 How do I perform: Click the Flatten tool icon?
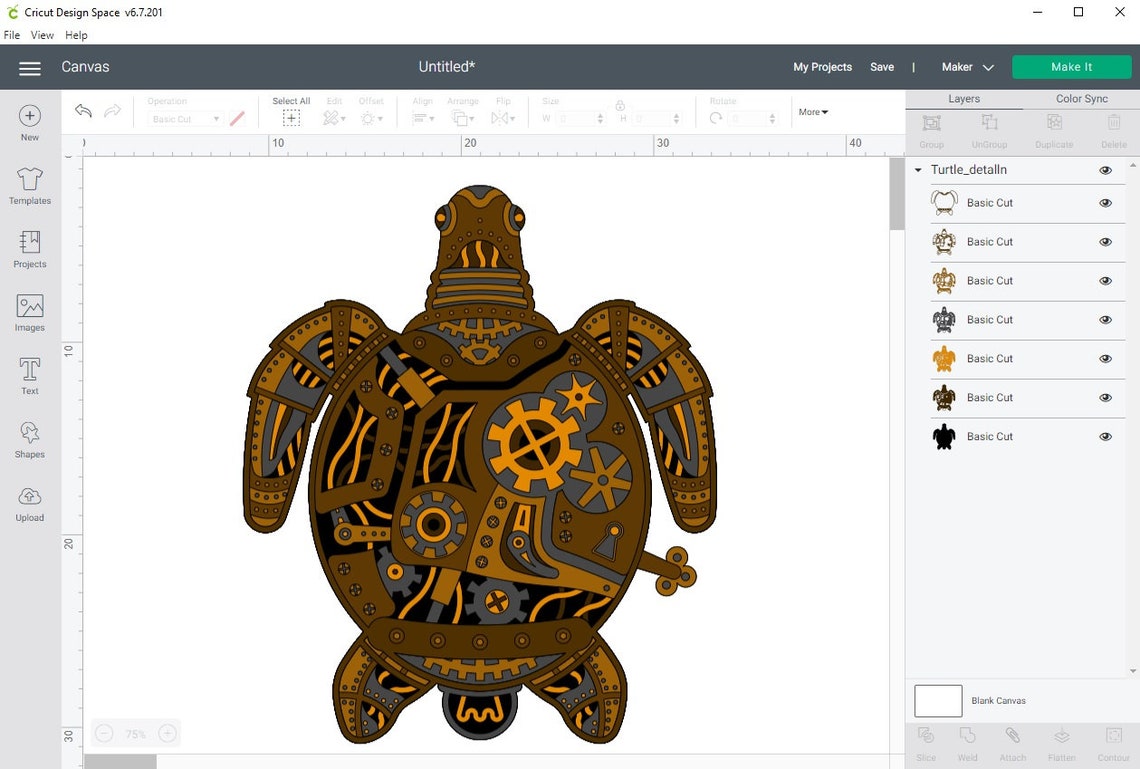1061,736
